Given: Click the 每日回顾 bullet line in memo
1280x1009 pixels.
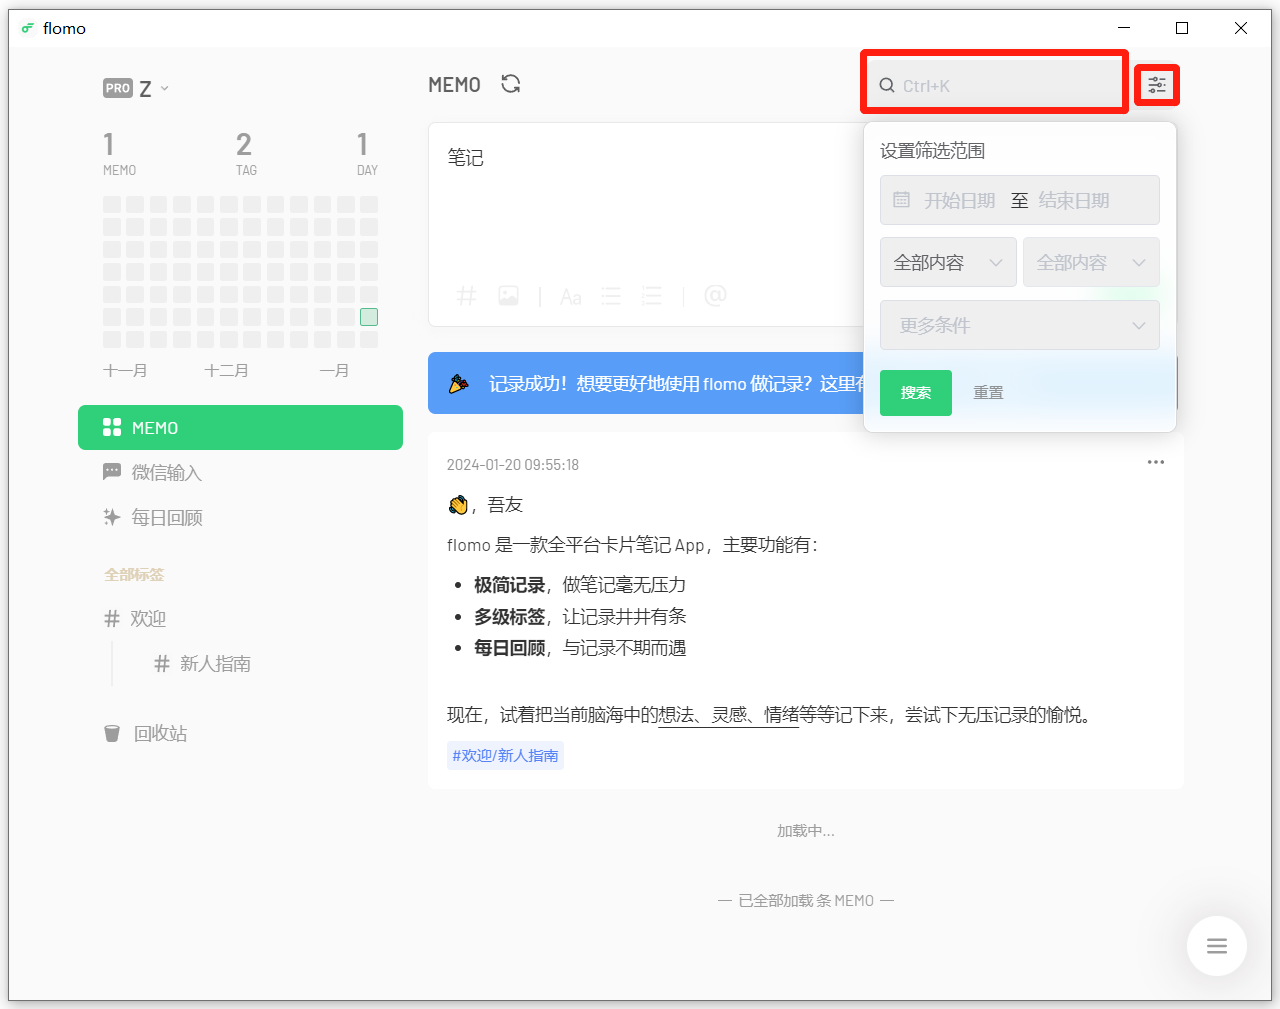Looking at the screenshot, I should 579,648.
